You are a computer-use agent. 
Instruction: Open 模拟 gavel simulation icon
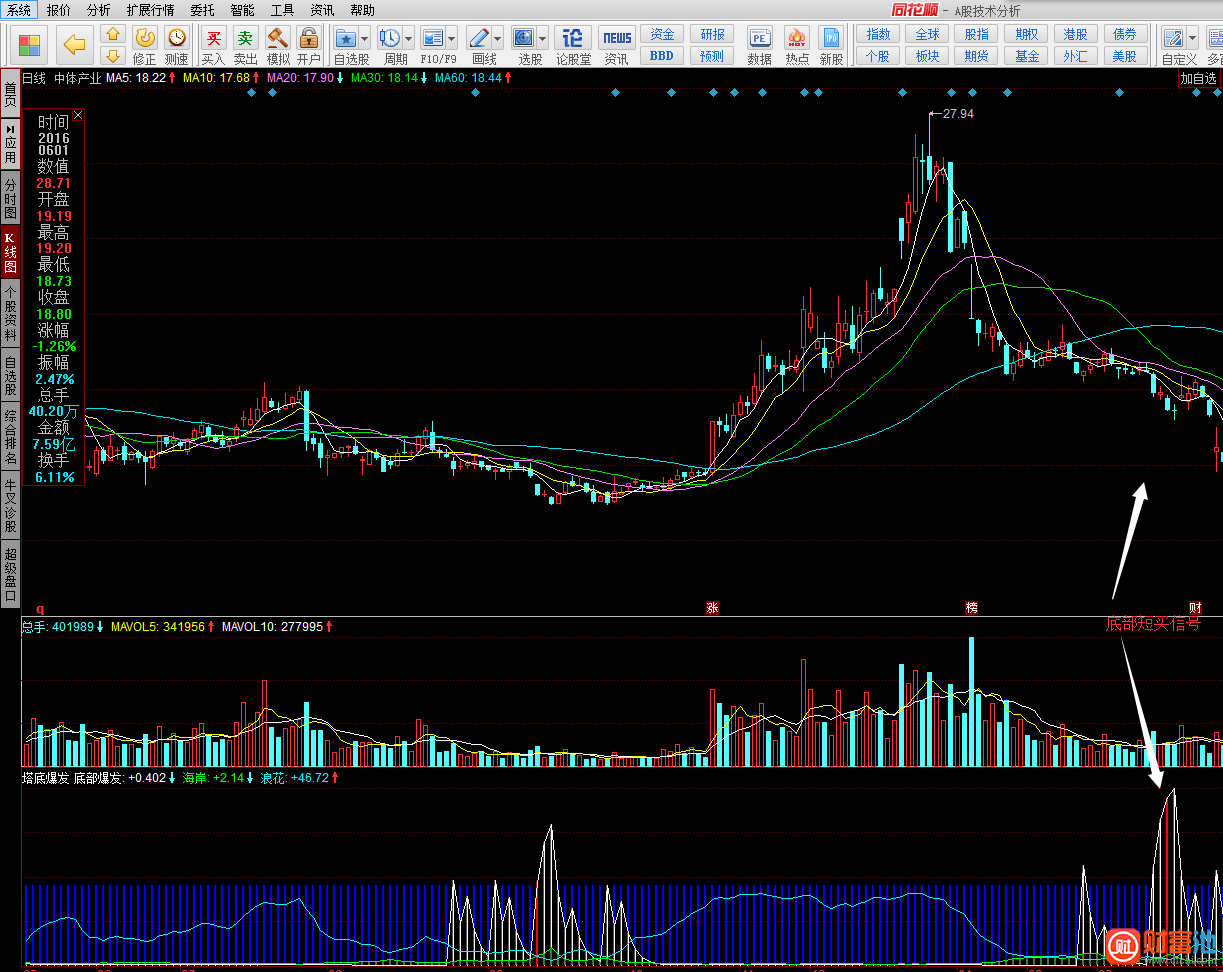[x=277, y=38]
